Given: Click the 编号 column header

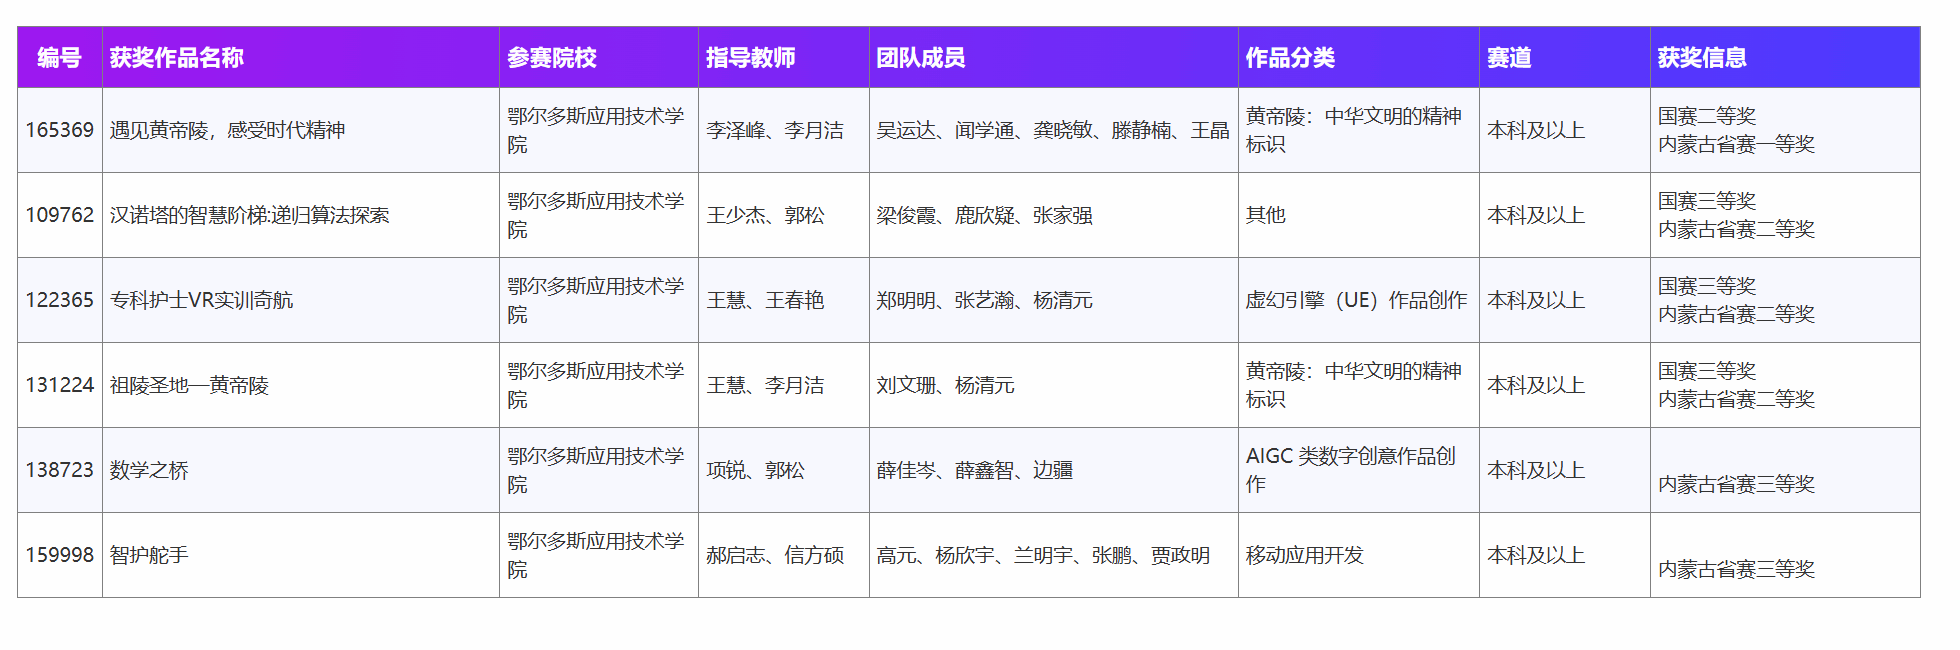Looking at the screenshot, I should [x=59, y=58].
